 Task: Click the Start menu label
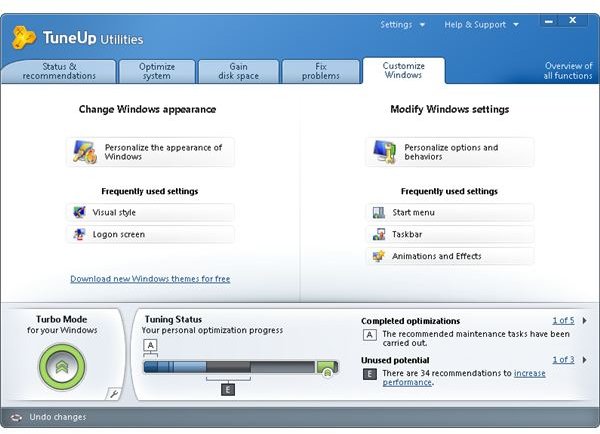413,212
